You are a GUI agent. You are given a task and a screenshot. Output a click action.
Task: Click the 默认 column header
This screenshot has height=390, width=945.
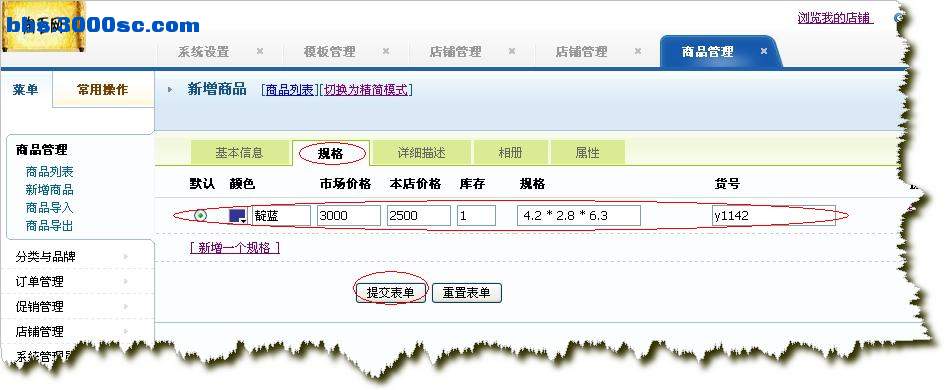tap(202, 184)
